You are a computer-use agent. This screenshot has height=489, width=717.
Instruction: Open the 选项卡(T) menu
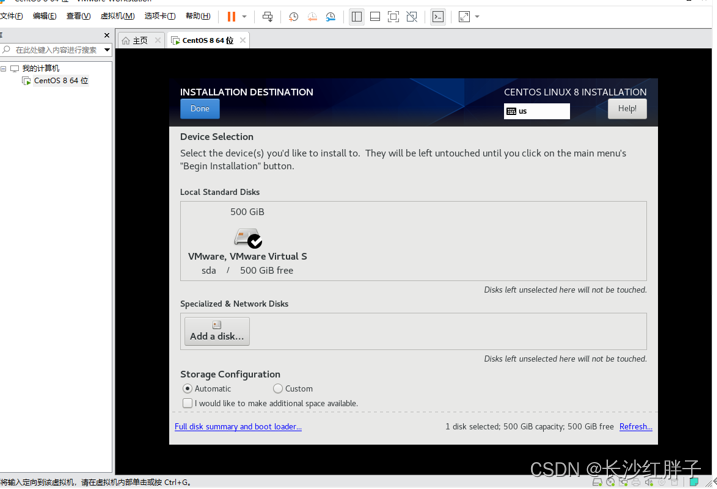click(160, 16)
